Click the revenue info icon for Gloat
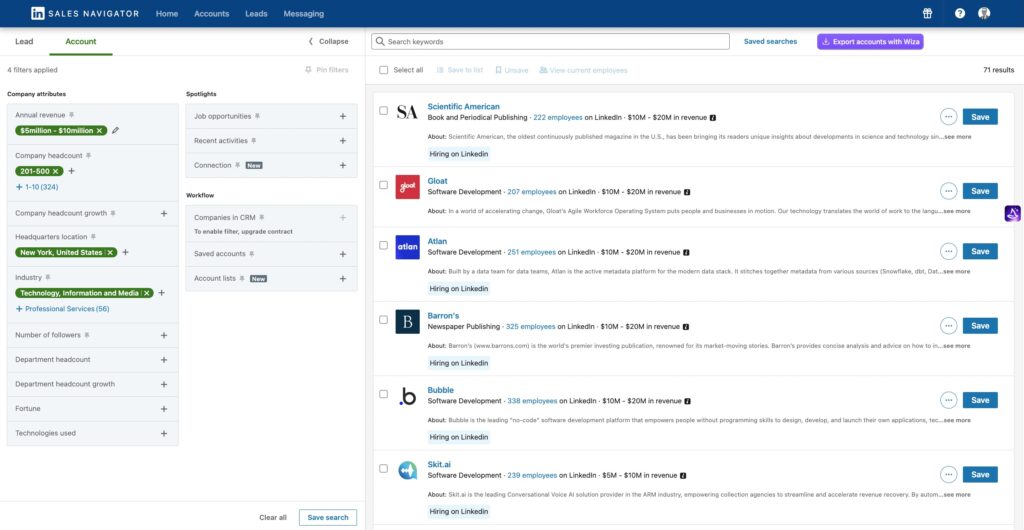The image size is (1024, 530). click(686, 192)
